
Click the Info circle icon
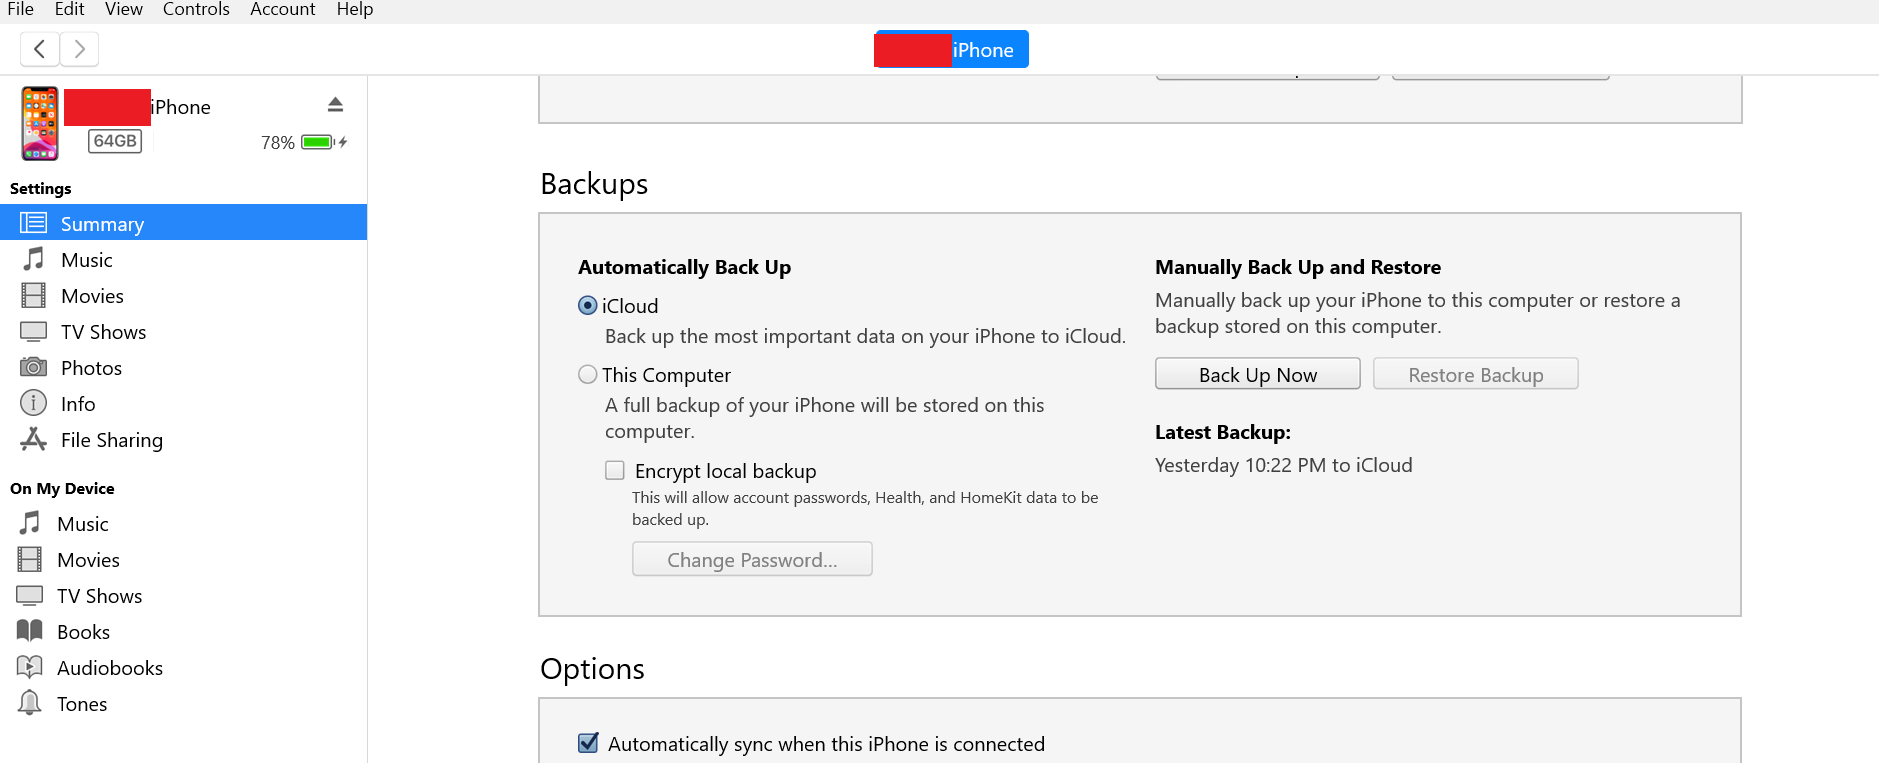(x=33, y=403)
